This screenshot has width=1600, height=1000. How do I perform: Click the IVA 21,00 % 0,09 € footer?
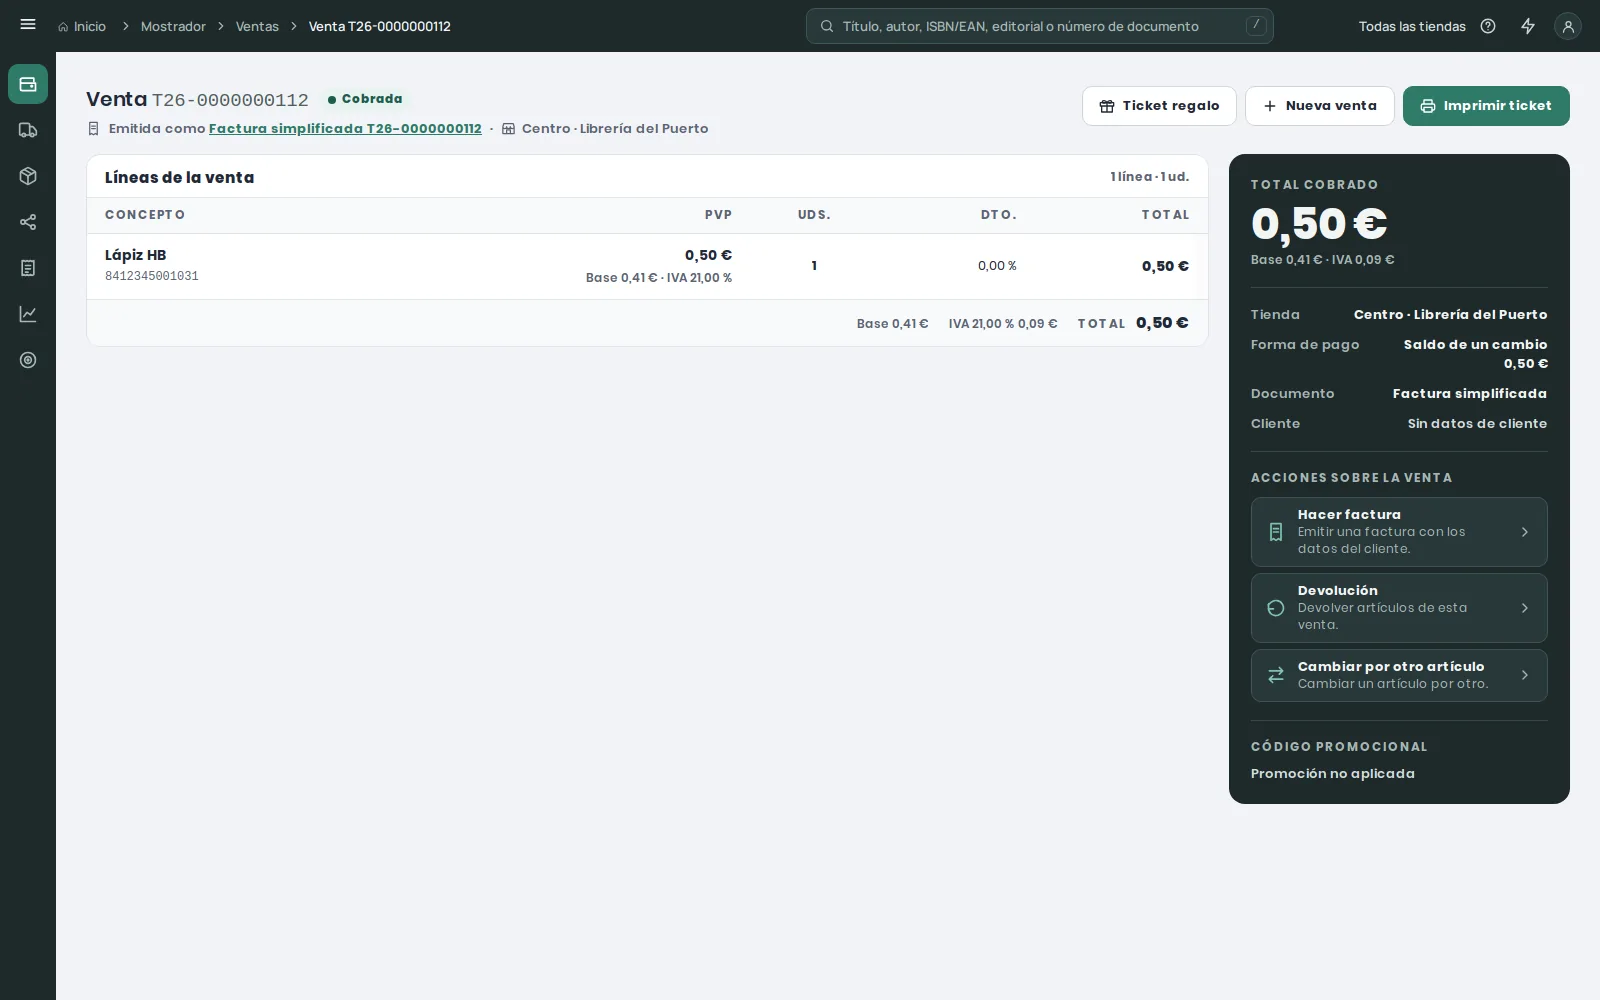coord(1003,324)
